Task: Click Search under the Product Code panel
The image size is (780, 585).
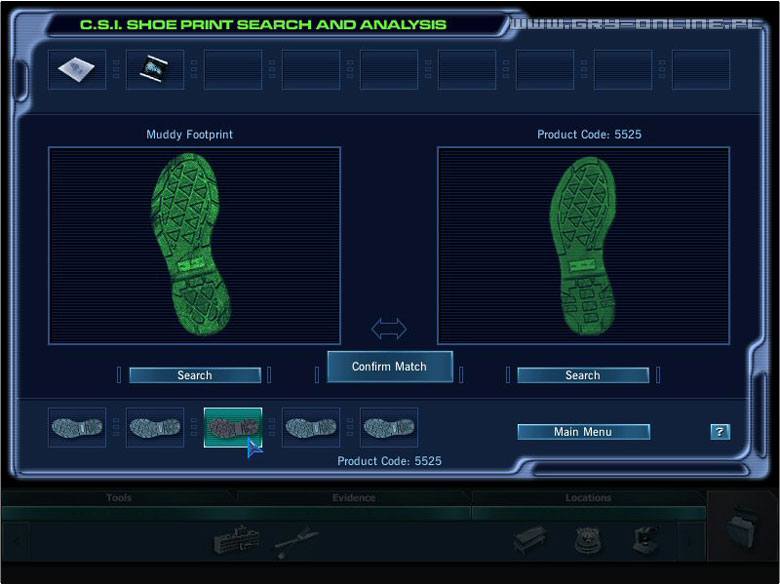Action: tap(583, 375)
